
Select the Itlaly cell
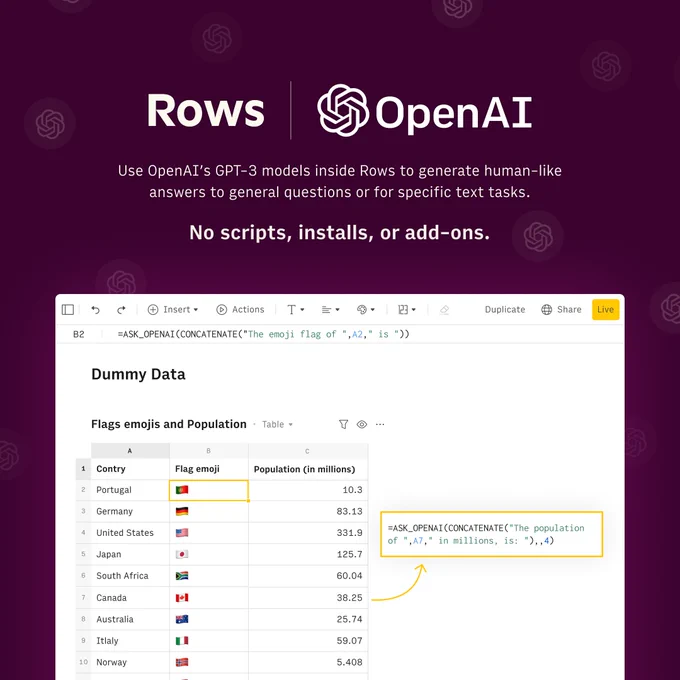pyautogui.click(x=130, y=641)
